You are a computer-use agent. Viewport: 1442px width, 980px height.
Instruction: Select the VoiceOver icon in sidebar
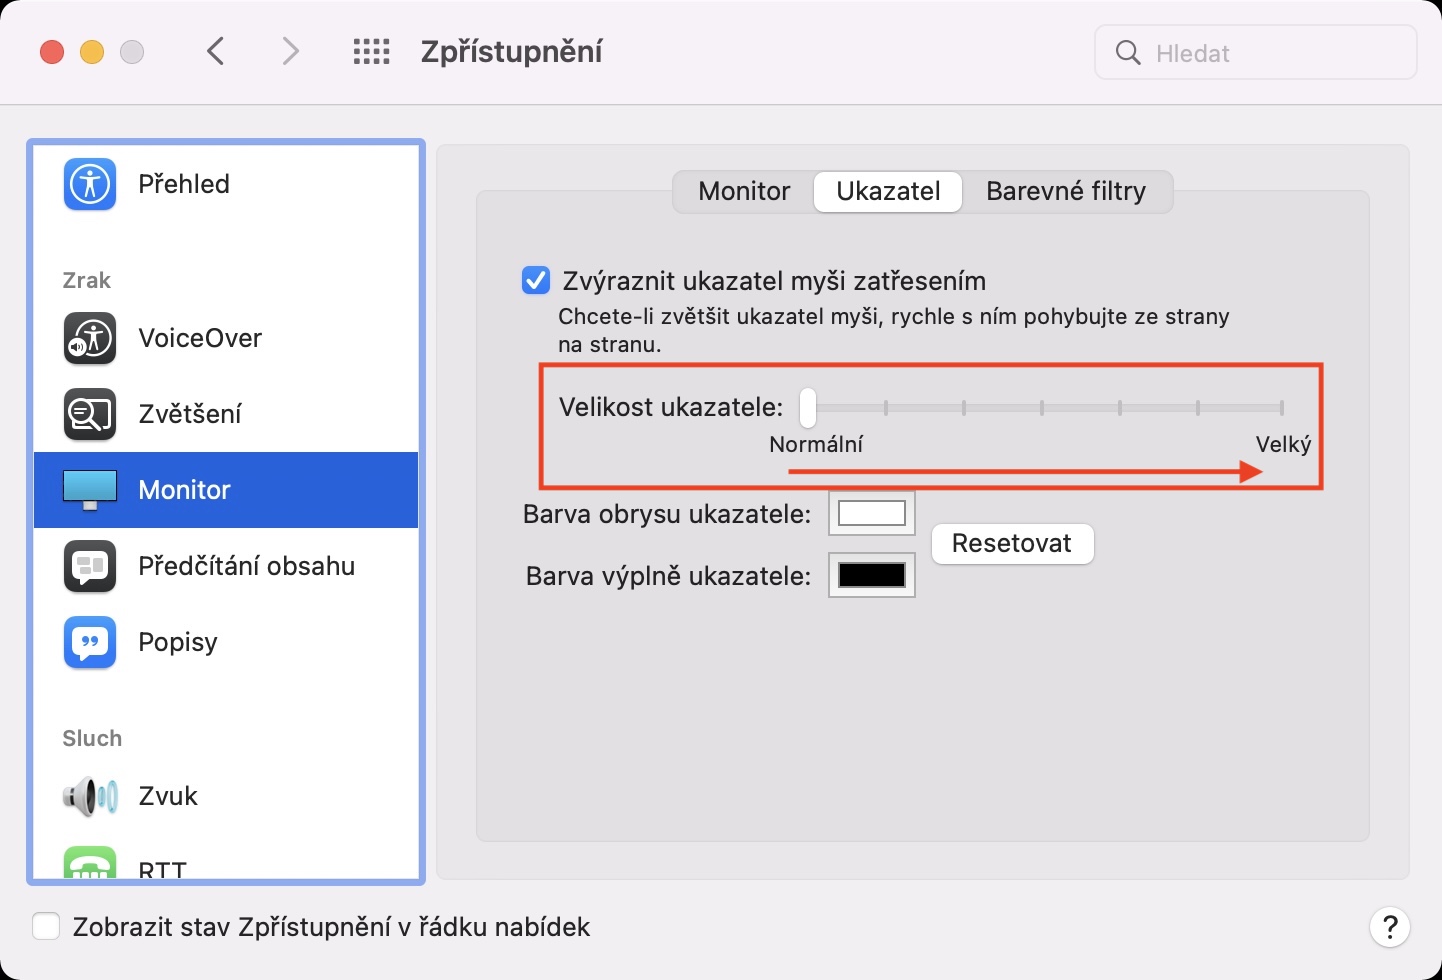(90, 338)
